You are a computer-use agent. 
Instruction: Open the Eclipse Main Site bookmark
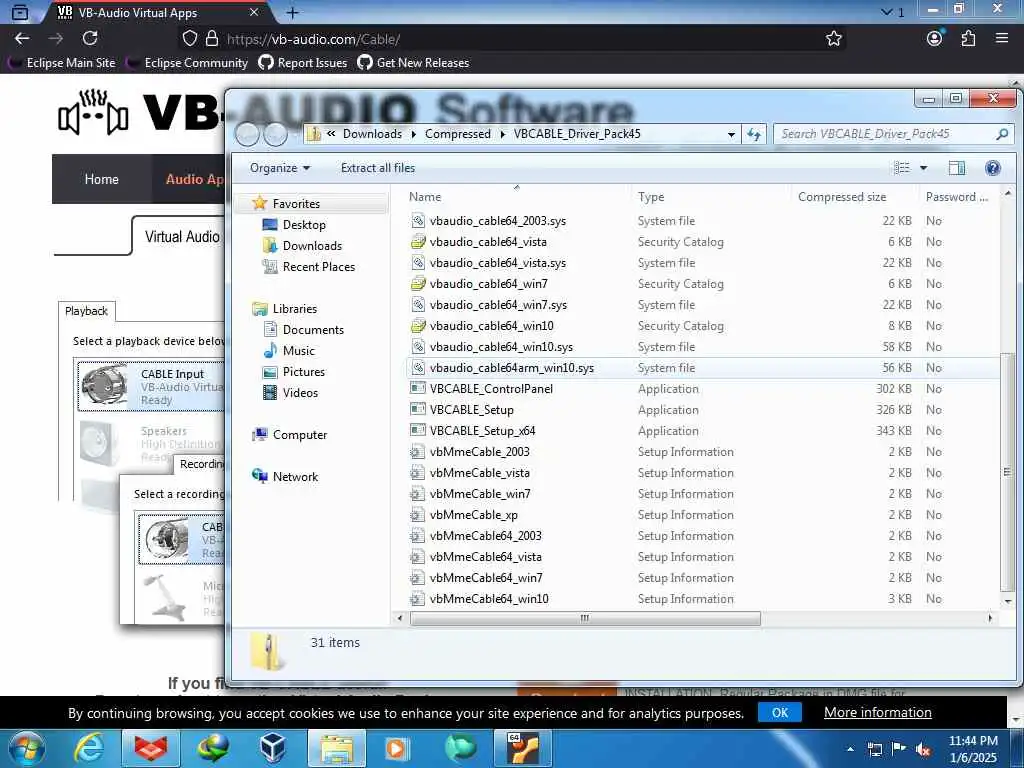tap(63, 63)
